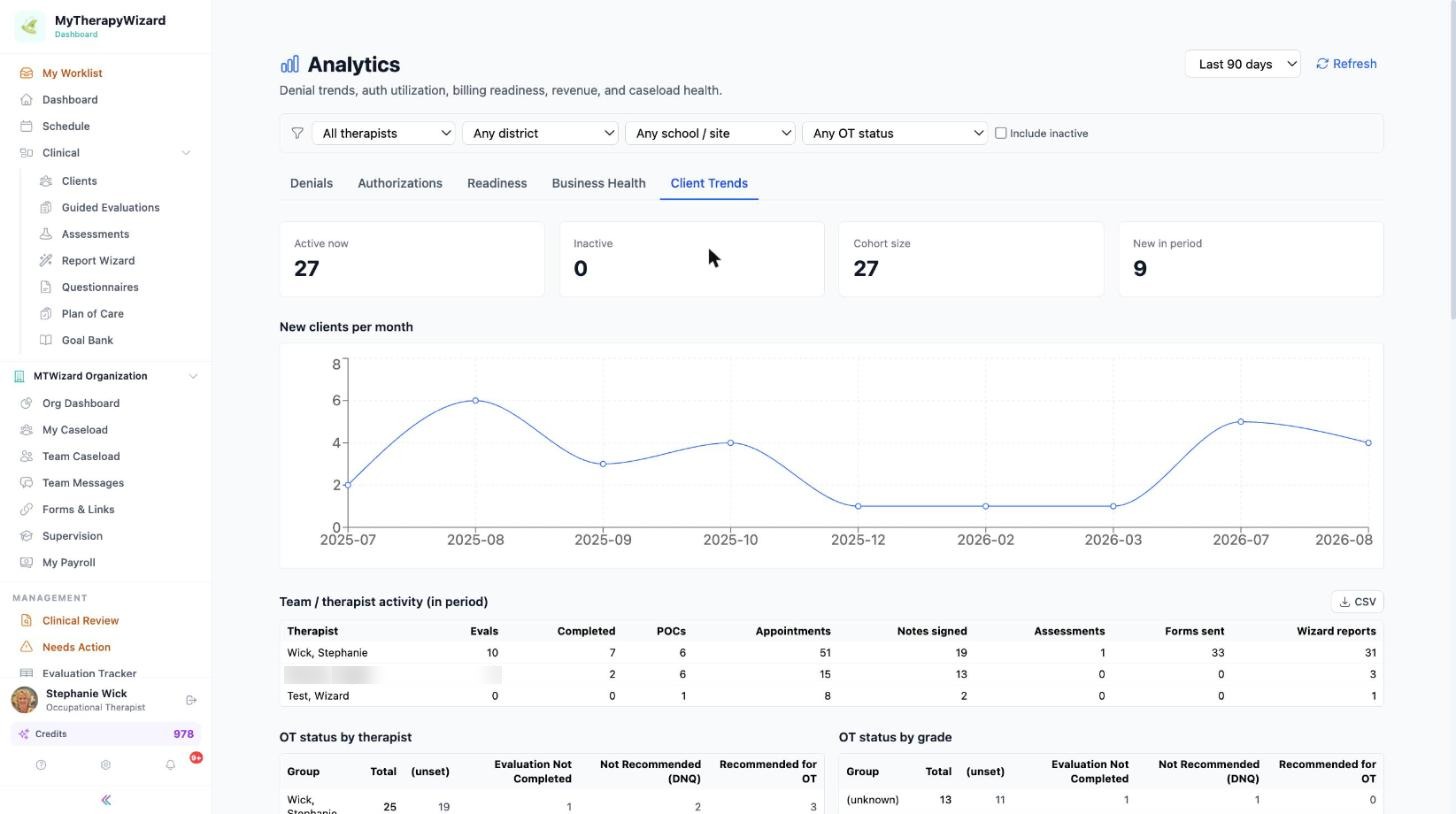Click the Org Dashboard icon
Image resolution: width=1456 pixels, height=814 pixels.
click(x=26, y=403)
